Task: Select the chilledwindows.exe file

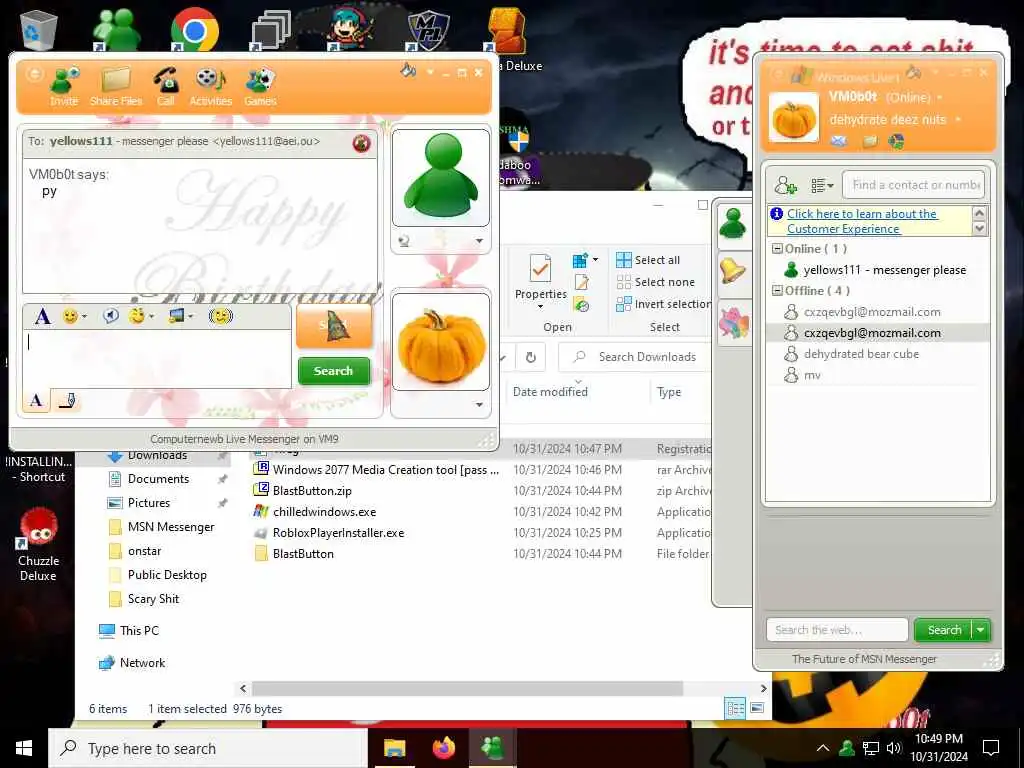Action: (324, 512)
